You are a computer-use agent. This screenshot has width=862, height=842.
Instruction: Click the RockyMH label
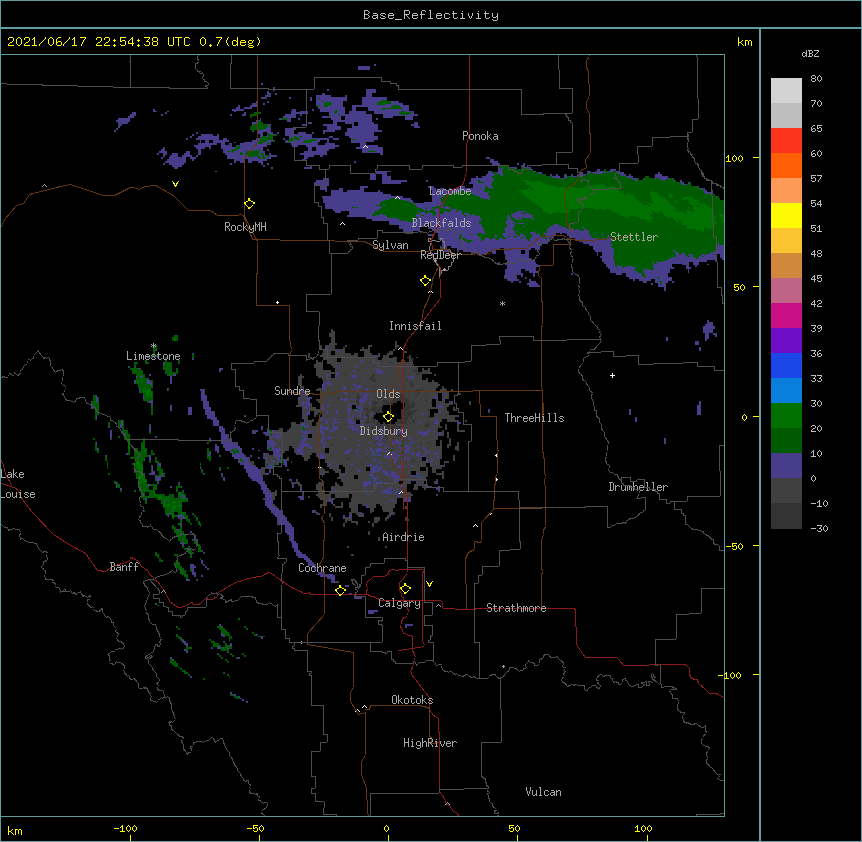tap(245, 227)
